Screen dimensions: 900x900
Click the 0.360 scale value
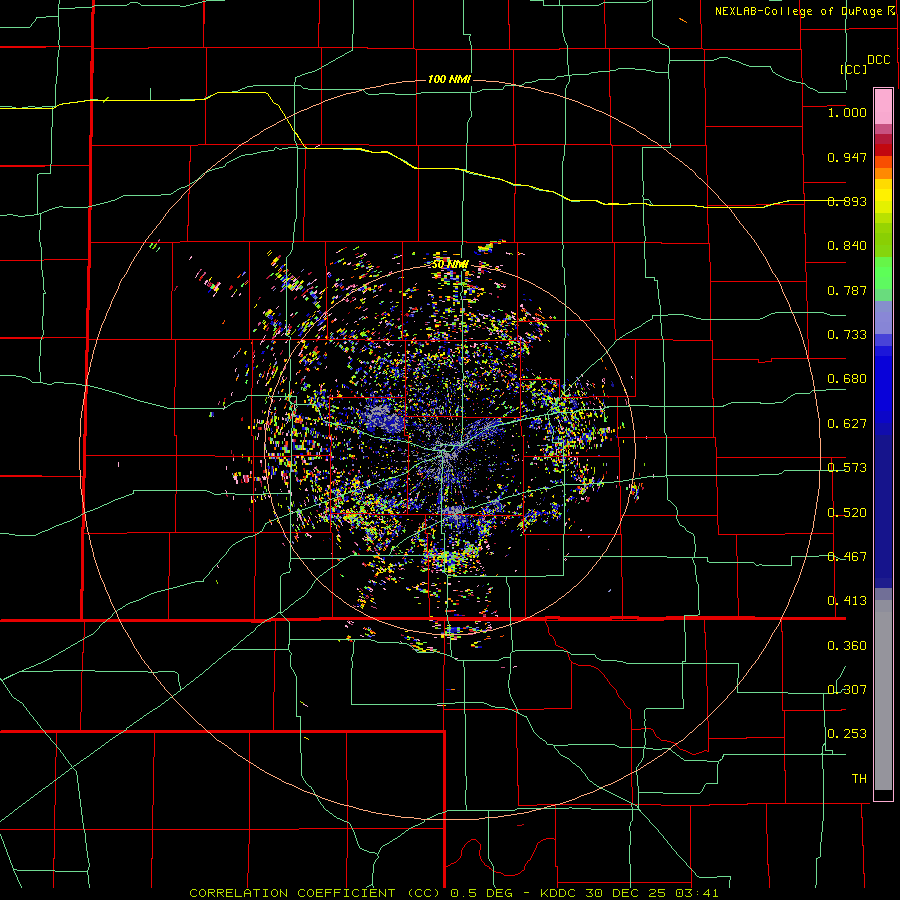pyautogui.click(x=847, y=646)
